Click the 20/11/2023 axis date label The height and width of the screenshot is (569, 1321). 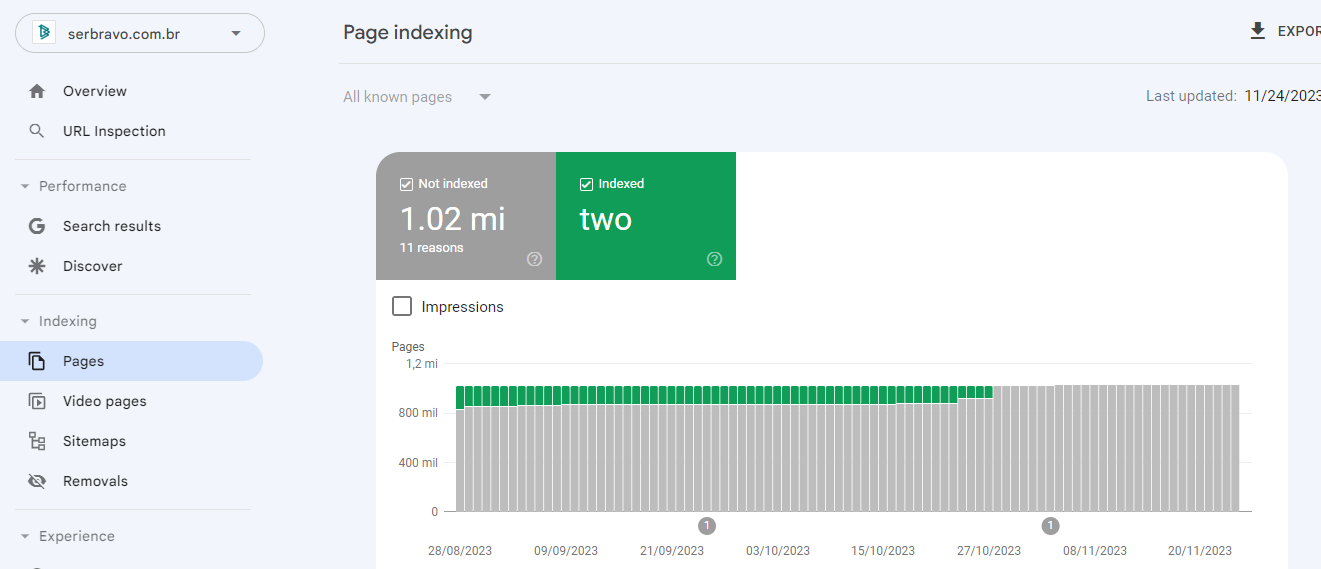pyautogui.click(x=1200, y=551)
